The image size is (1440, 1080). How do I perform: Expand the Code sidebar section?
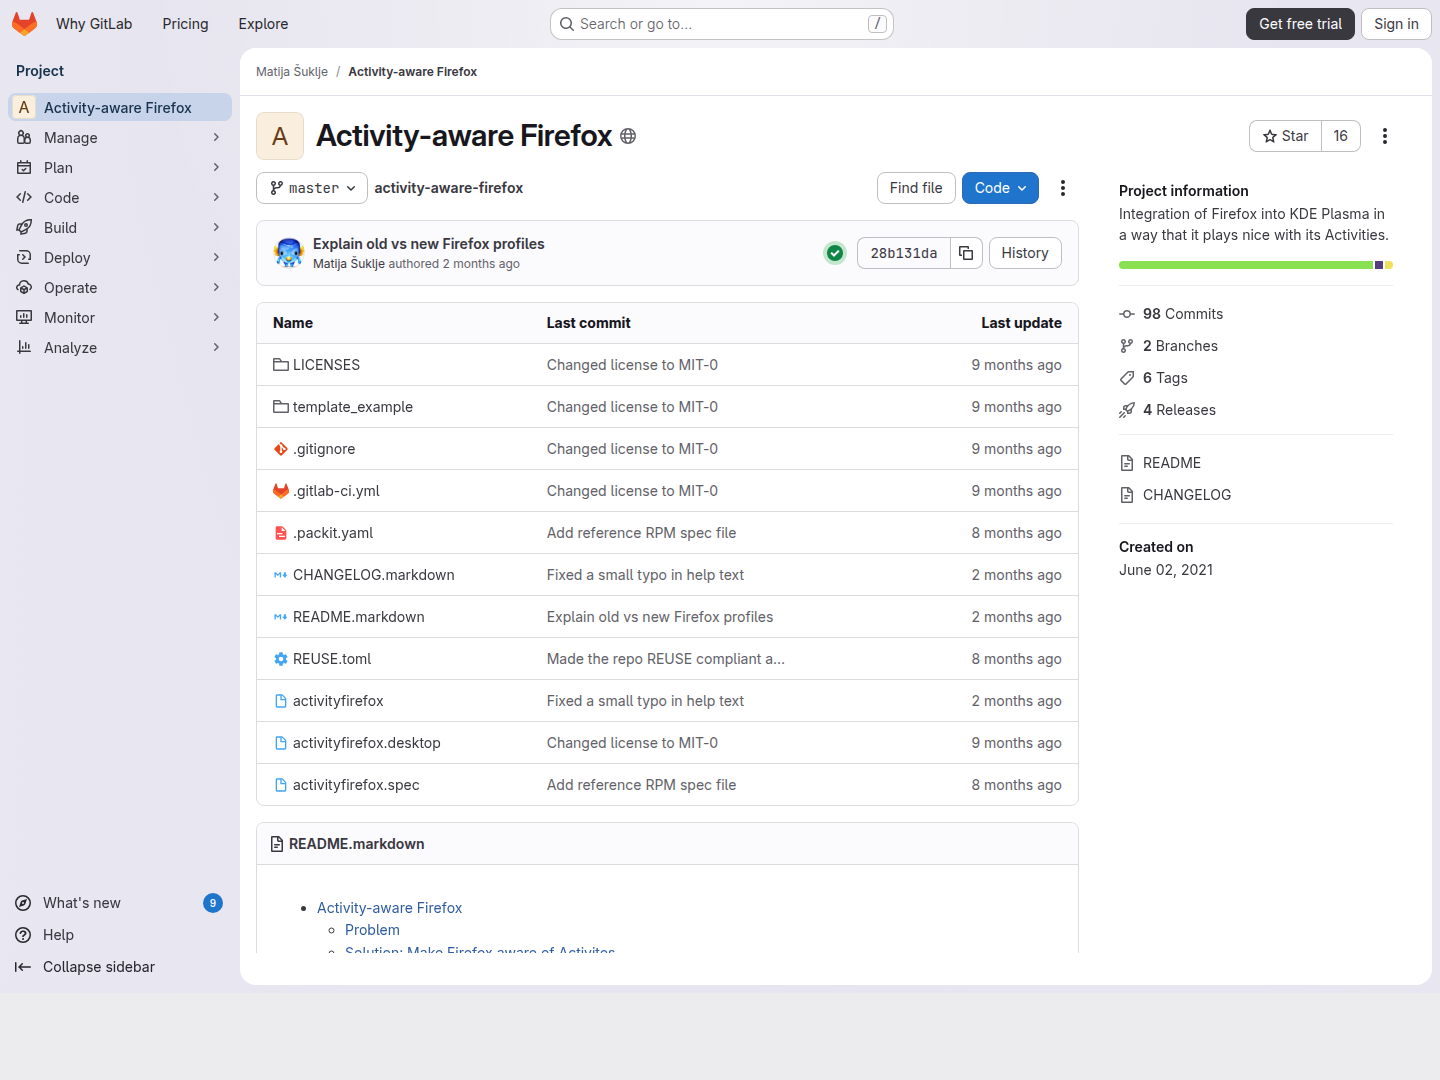(x=120, y=198)
